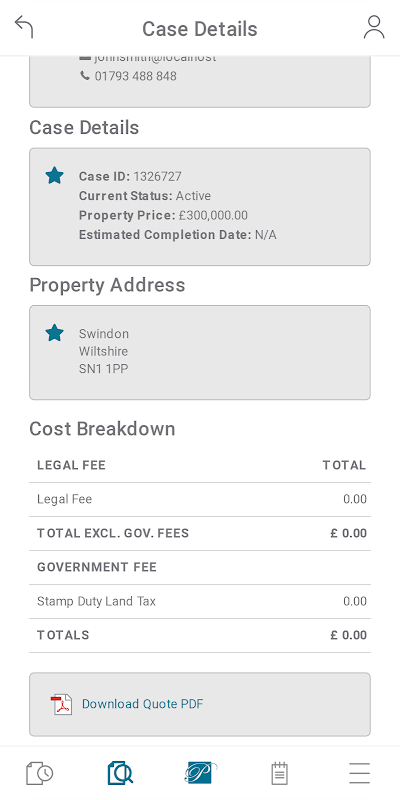Image resolution: width=400 pixels, height=800 pixels.
Task: Click the star icon beside Swindon address
Action: point(55,333)
